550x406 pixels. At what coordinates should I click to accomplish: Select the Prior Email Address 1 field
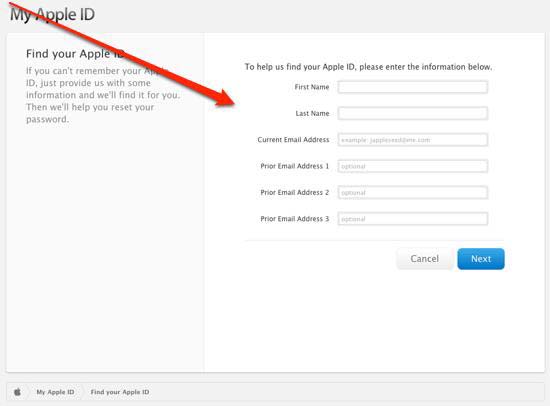coord(412,166)
